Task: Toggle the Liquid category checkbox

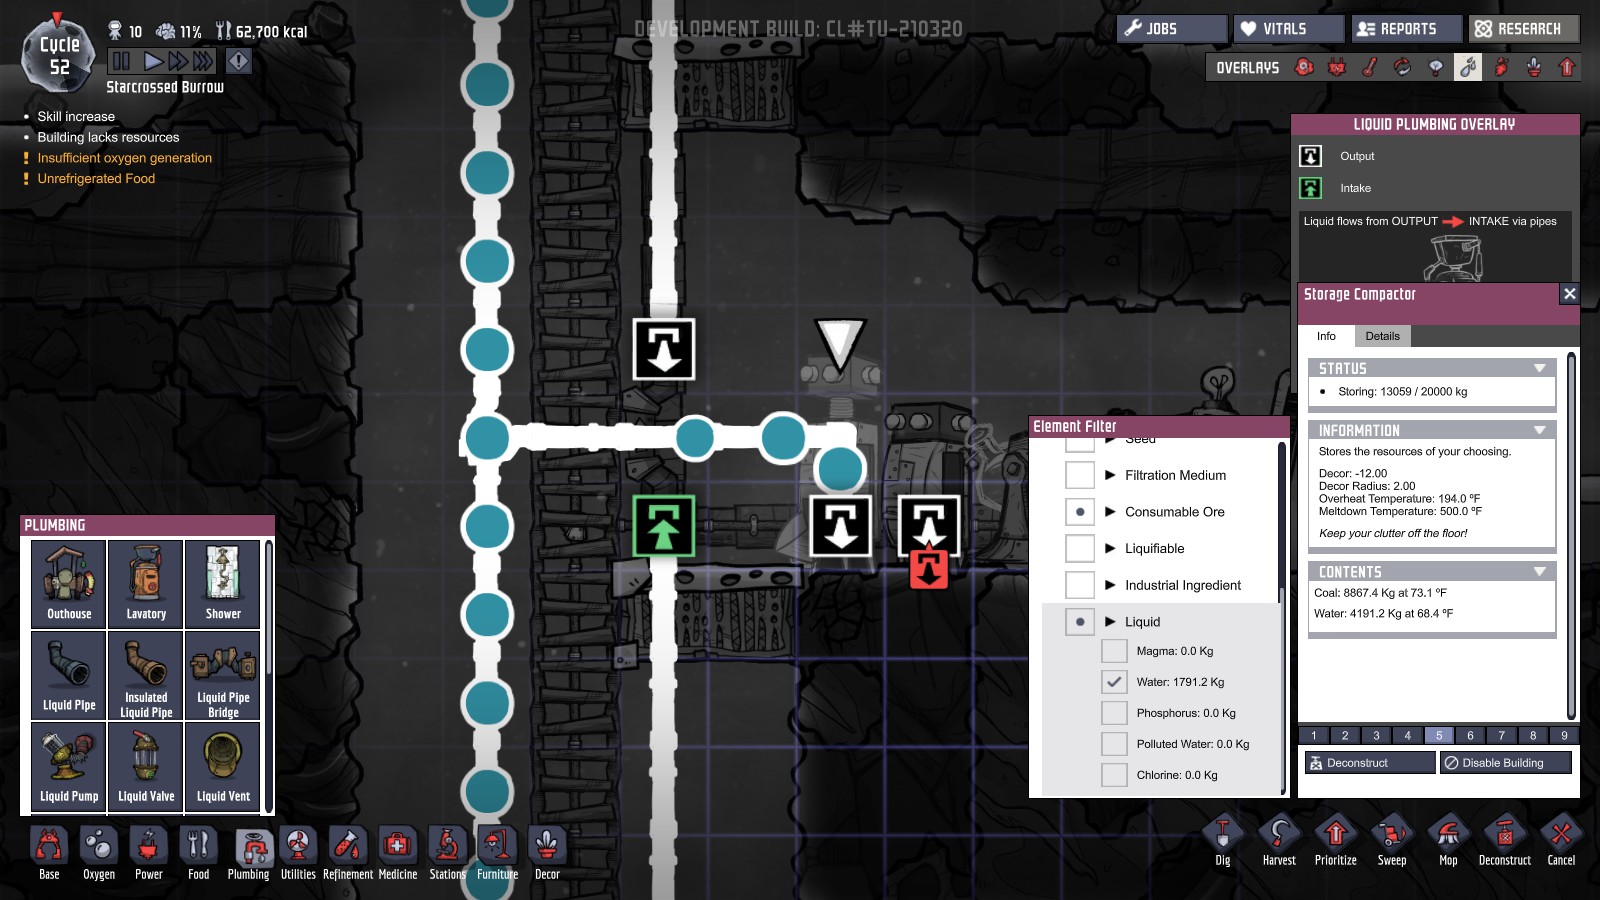Action: tap(1080, 621)
